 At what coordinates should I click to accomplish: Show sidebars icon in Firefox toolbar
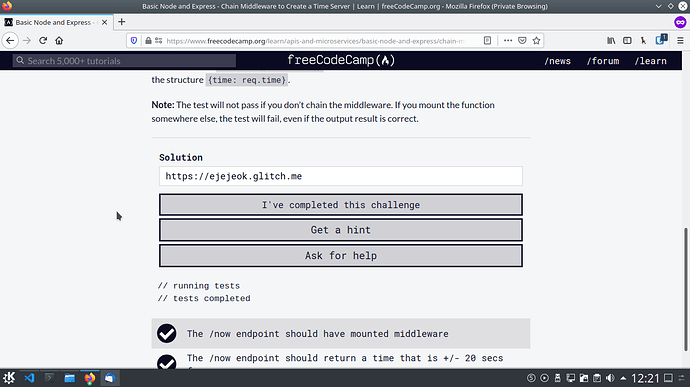pos(627,41)
